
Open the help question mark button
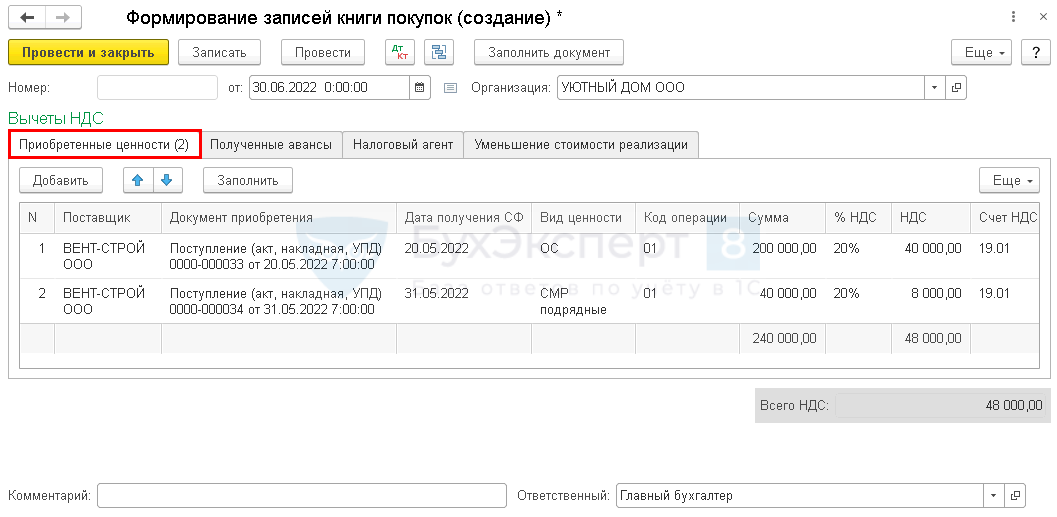click(1034, 52)
